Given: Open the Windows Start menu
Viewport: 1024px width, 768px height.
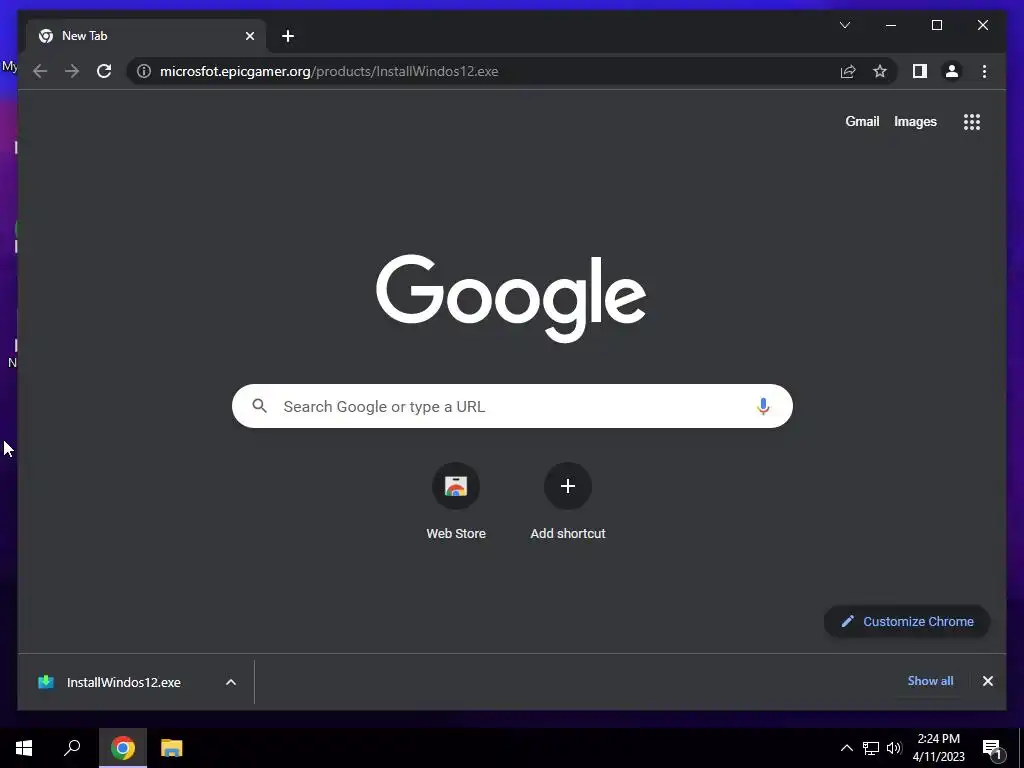Looking at the screenshot, I should pos(24,748).
